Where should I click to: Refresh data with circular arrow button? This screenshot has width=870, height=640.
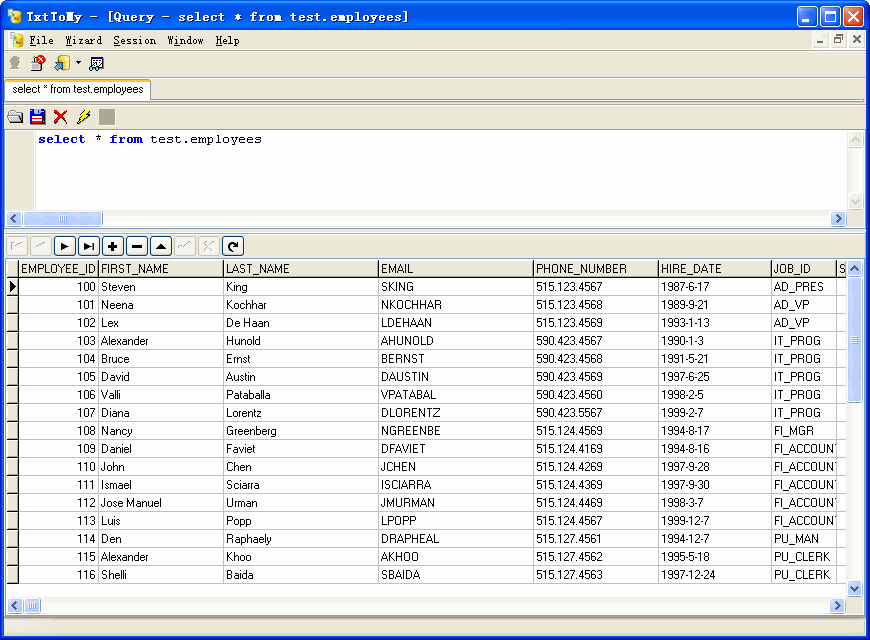(x=233, y=246)
